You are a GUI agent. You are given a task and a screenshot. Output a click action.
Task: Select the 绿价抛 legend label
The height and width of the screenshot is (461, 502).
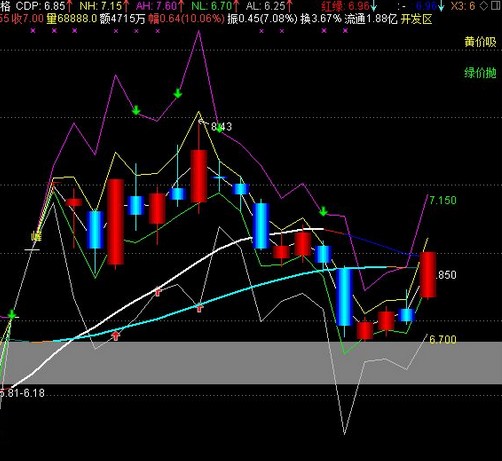click(x=480, y=72)
